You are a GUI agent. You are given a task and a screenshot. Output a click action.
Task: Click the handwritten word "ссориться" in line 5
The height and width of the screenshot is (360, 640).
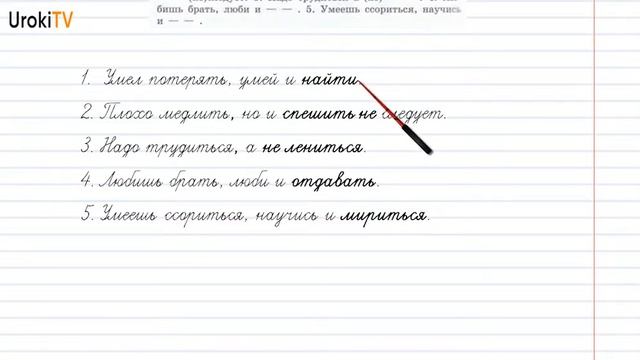point(204,215)
